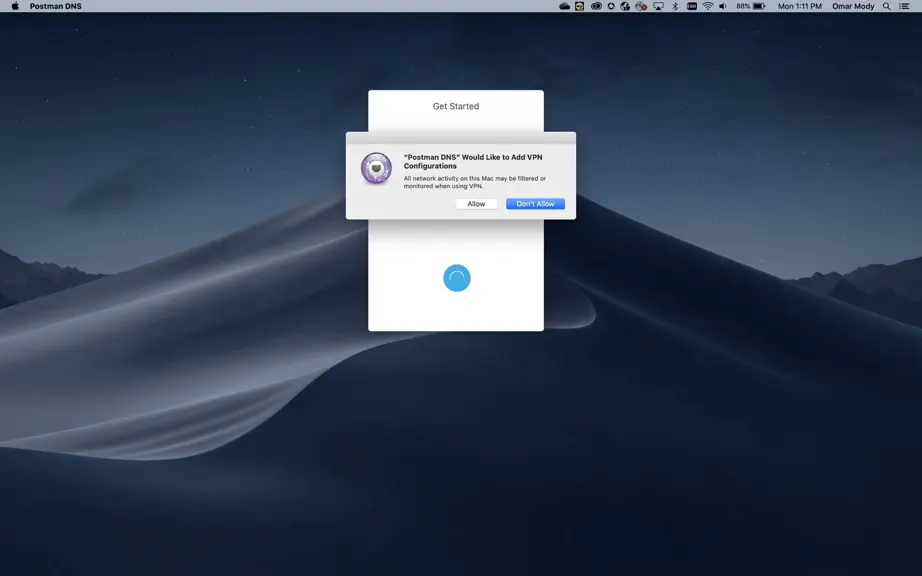Image resolution: width=922 pixels, height=576 pixels.
Task: Show battery status at 88%
Action: [x=751, y=6]
